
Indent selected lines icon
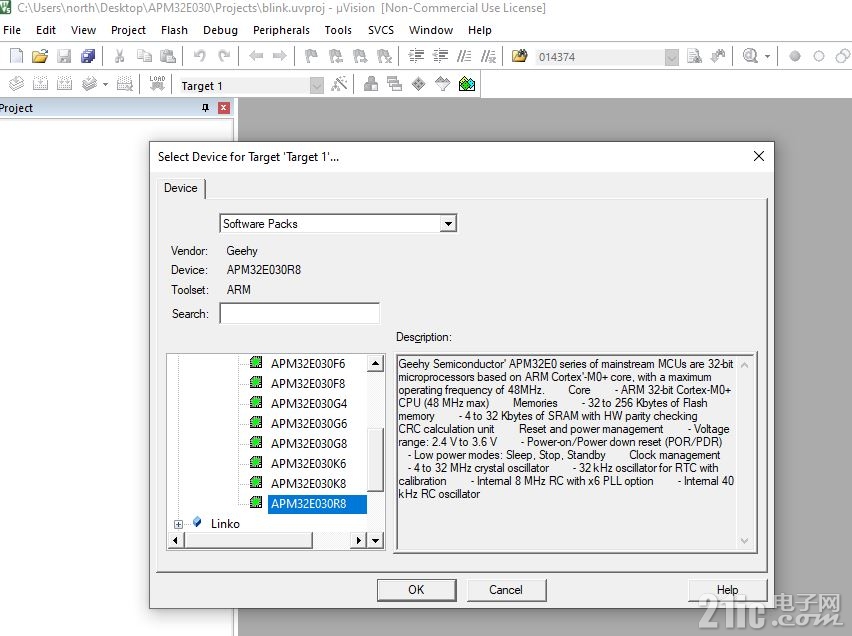(x=416, y=56)
